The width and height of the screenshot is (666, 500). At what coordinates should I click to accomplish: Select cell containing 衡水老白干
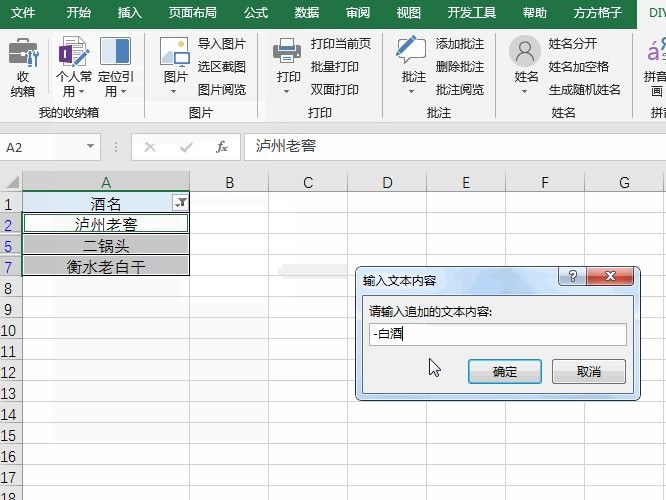[106, 266]
